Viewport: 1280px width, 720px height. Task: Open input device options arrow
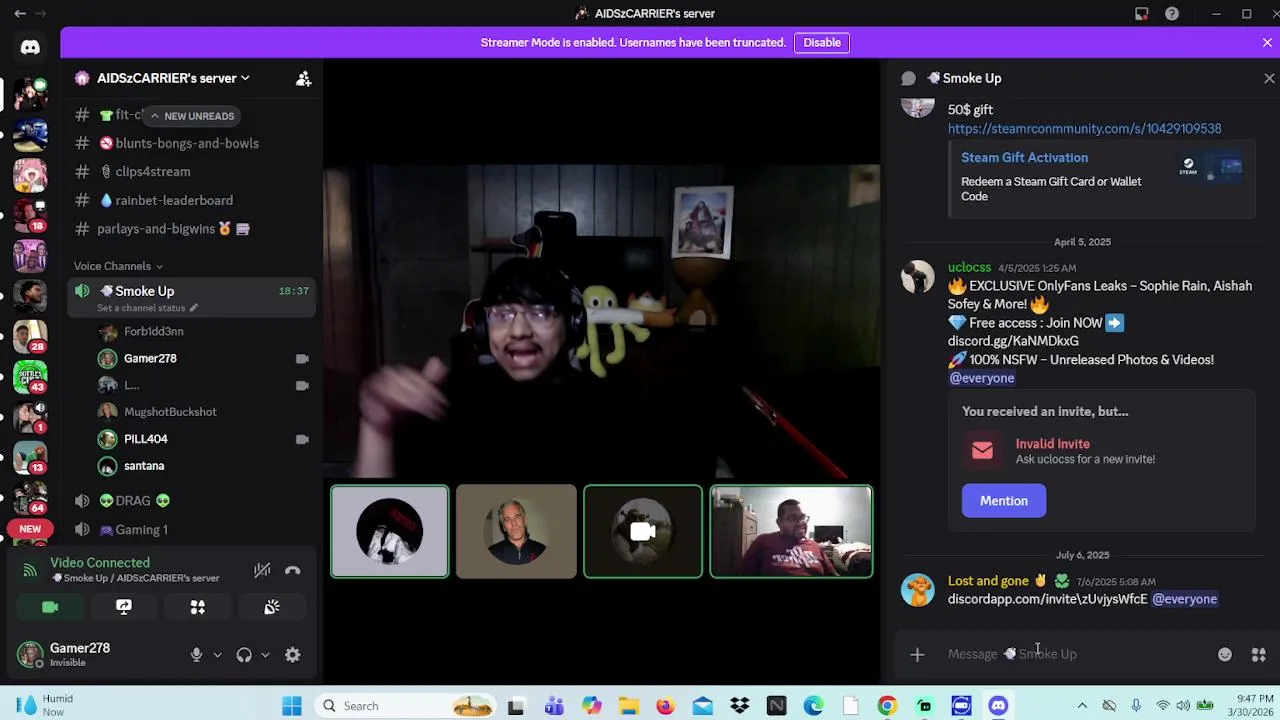(x=217, y=655)
